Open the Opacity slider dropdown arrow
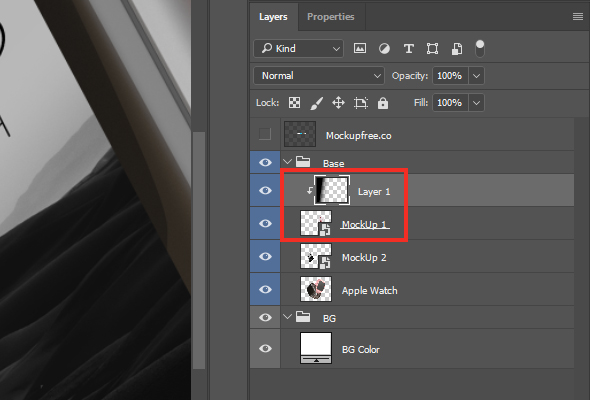 476,76
